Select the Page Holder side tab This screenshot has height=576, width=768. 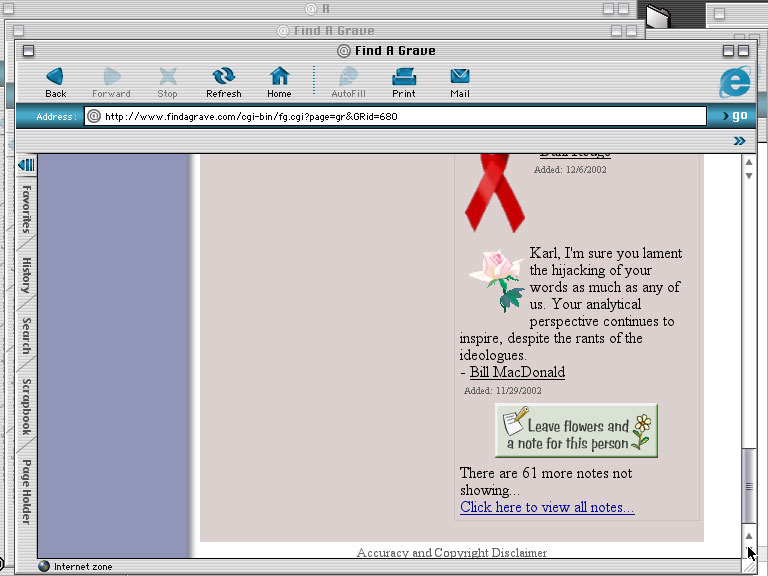pos(27,490)
